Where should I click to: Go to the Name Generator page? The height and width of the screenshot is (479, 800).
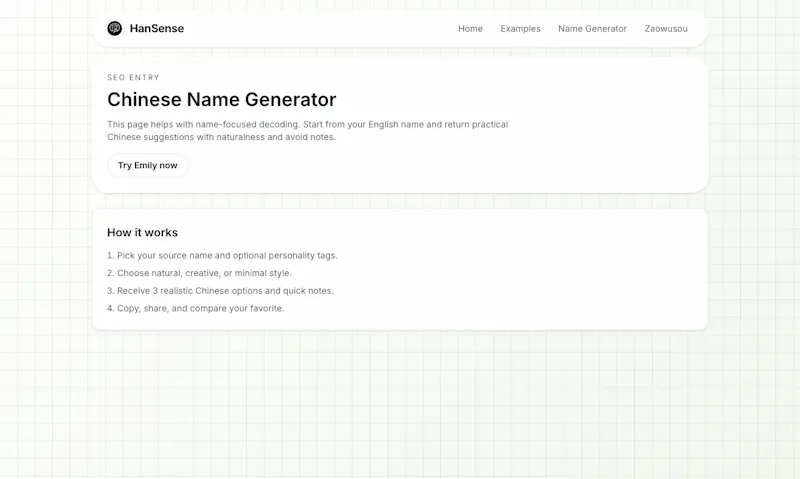592,29
